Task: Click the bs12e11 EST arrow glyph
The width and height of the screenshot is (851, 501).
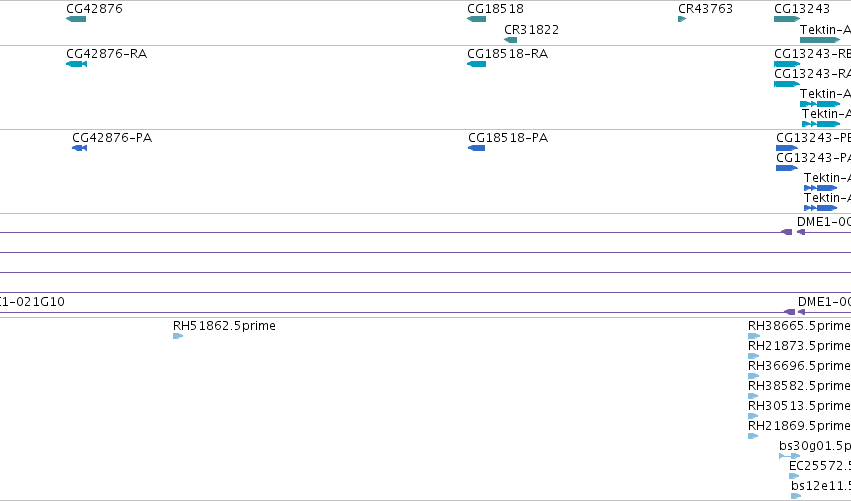Action: [x=796, y=496]
